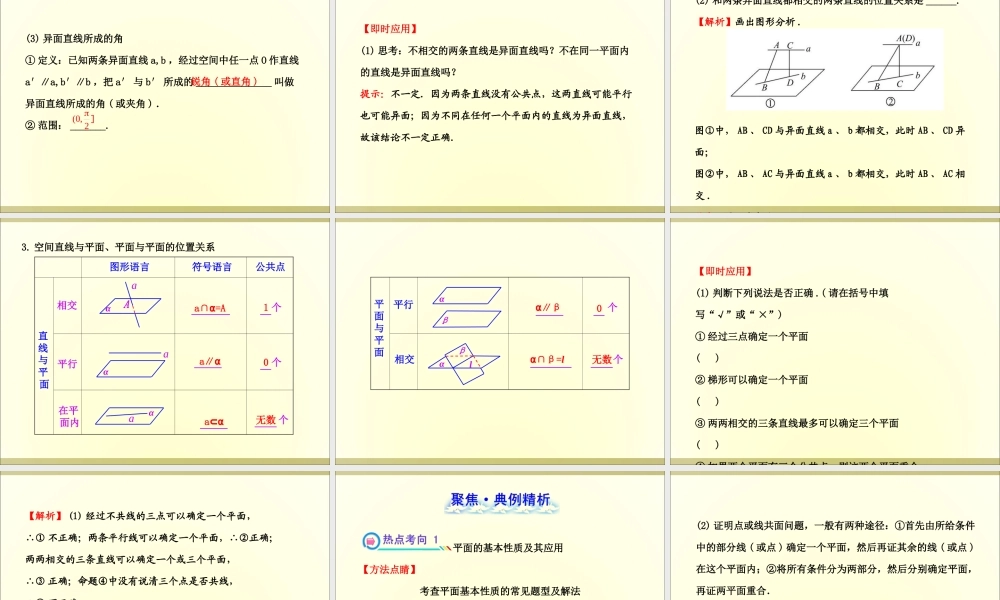Click the intersecting planes α and β diagram
The height and width of the screenshot is (600, 1000).
click(x=464, y=363)
